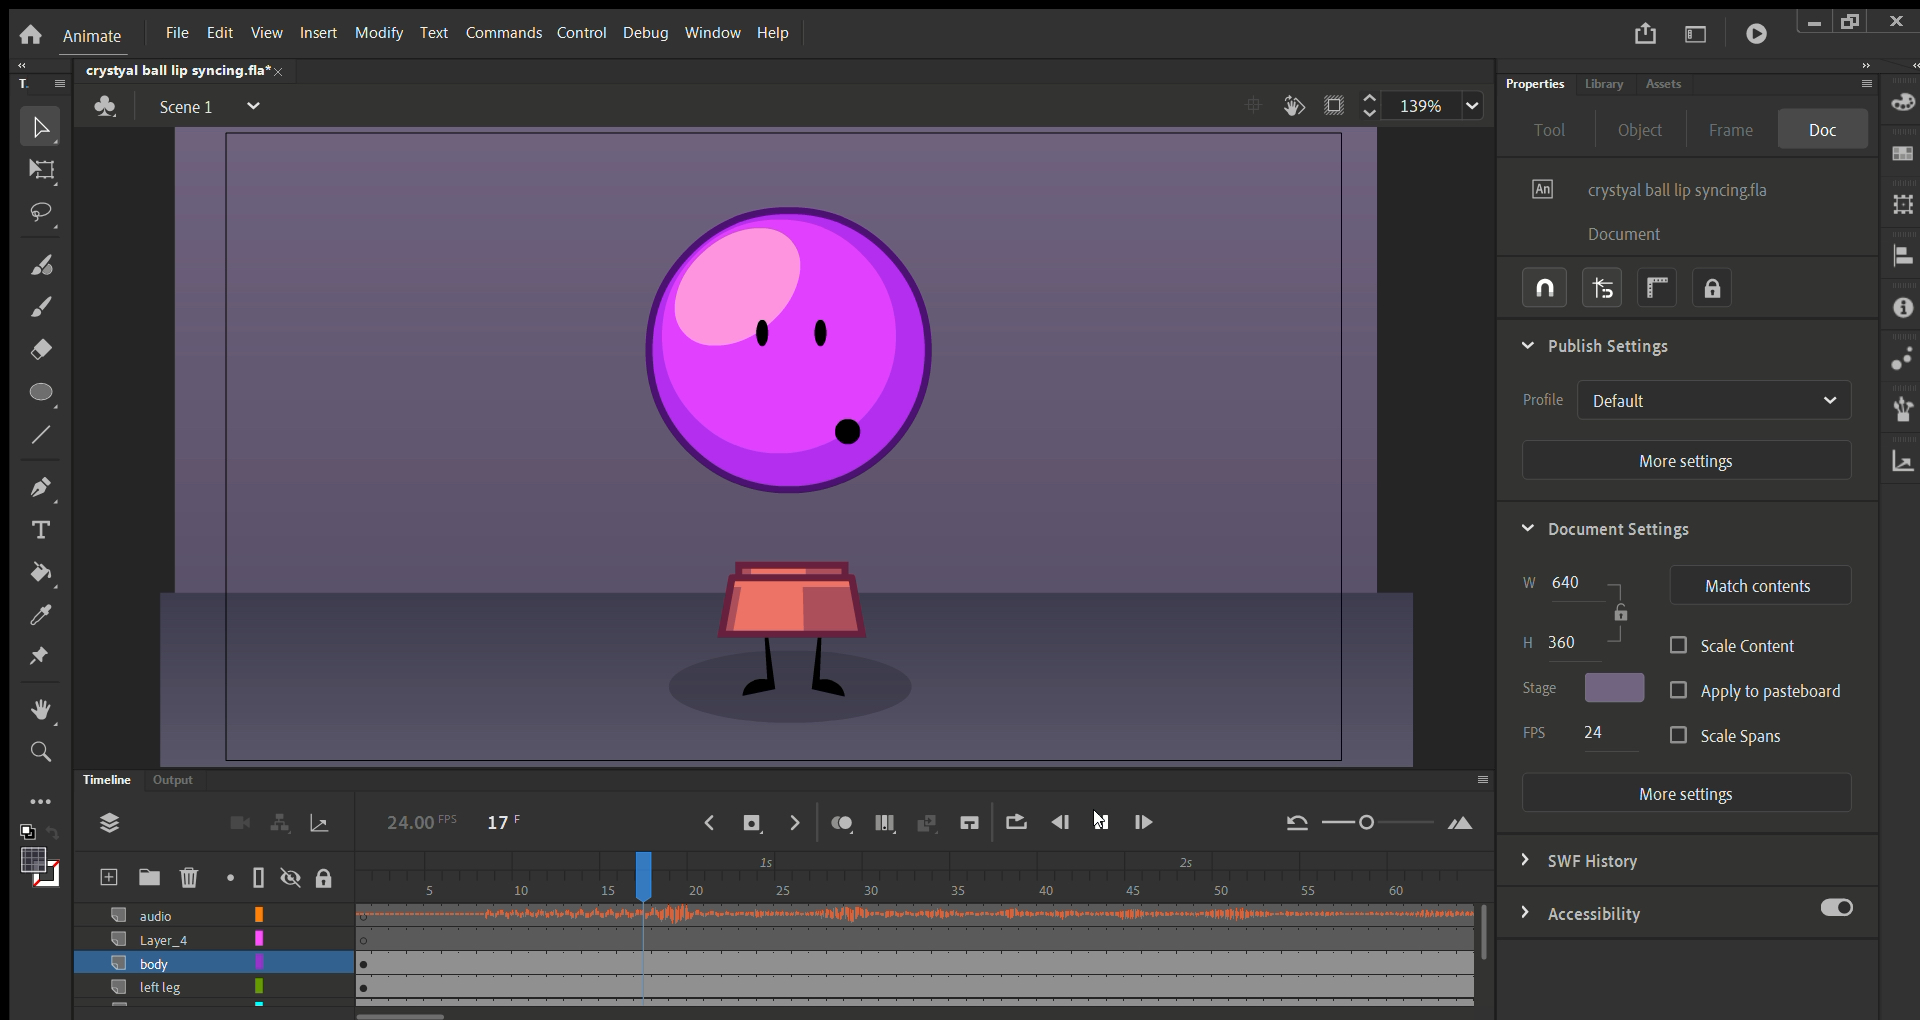Select the Free Transform tool
Viewport: 1920px width, 1020px height.
pyautogui.click(x=41, y=170)
